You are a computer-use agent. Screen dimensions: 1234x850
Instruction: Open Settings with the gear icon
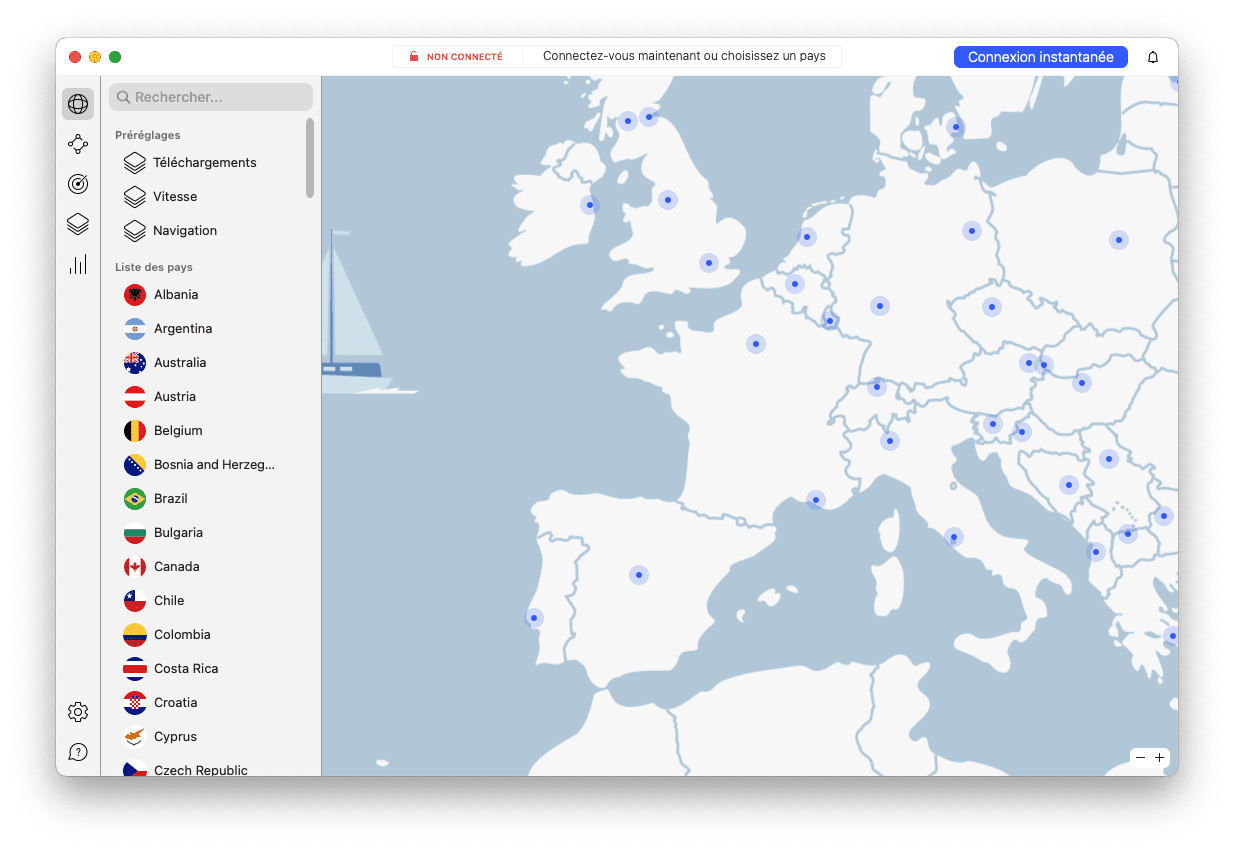78,711
